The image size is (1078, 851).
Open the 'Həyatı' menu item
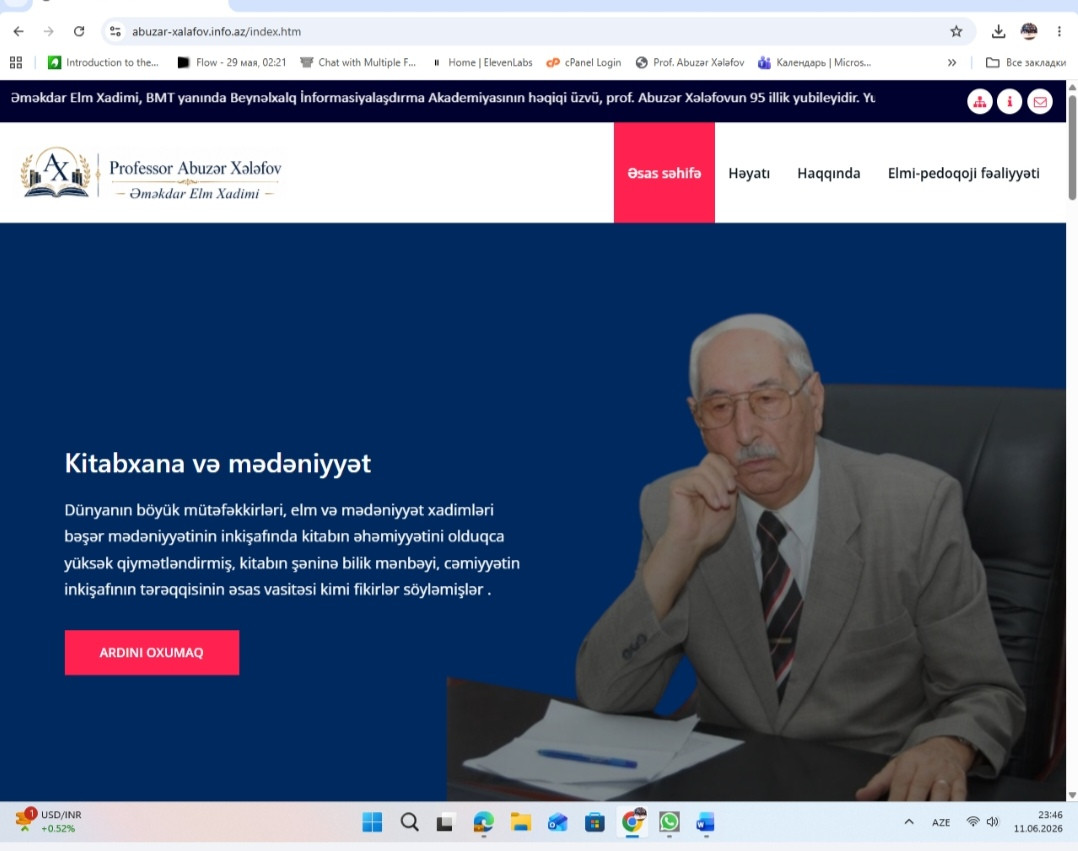749,173
